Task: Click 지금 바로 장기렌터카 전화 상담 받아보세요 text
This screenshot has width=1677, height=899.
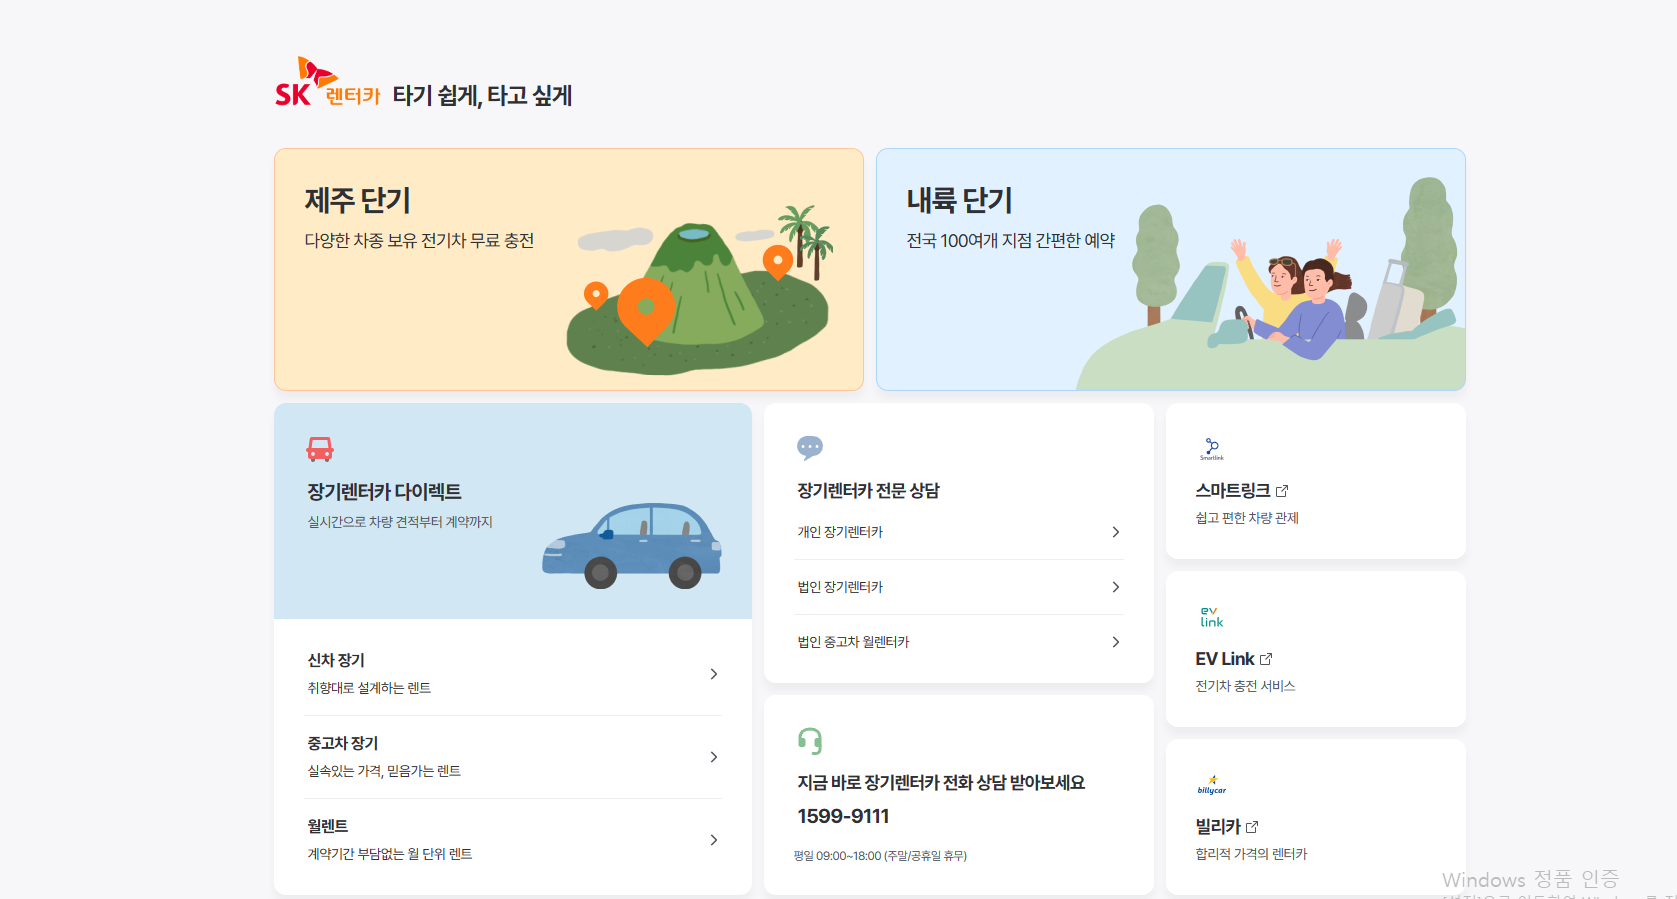Action: pos(941,783)
